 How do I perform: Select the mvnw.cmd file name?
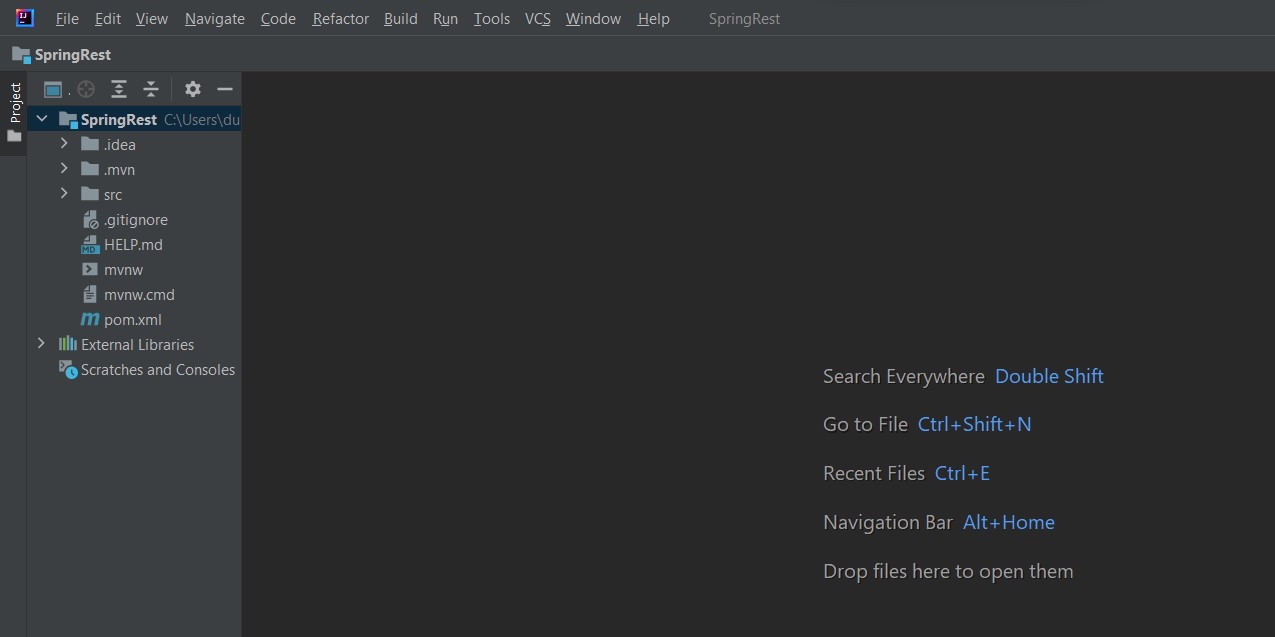pos(139,294)
